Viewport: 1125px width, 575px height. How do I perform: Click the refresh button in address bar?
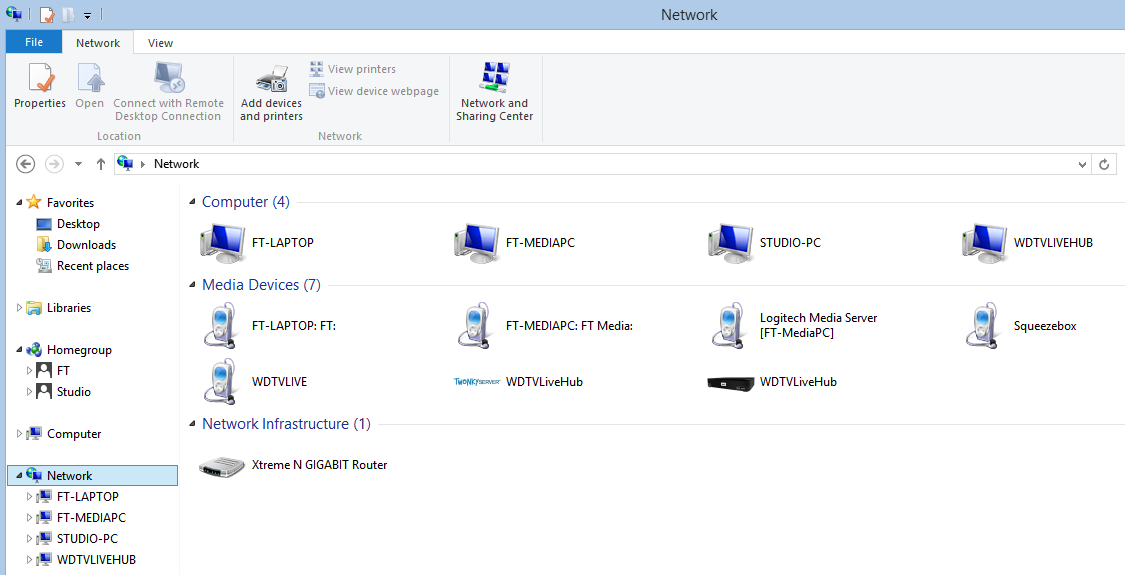1104,164
